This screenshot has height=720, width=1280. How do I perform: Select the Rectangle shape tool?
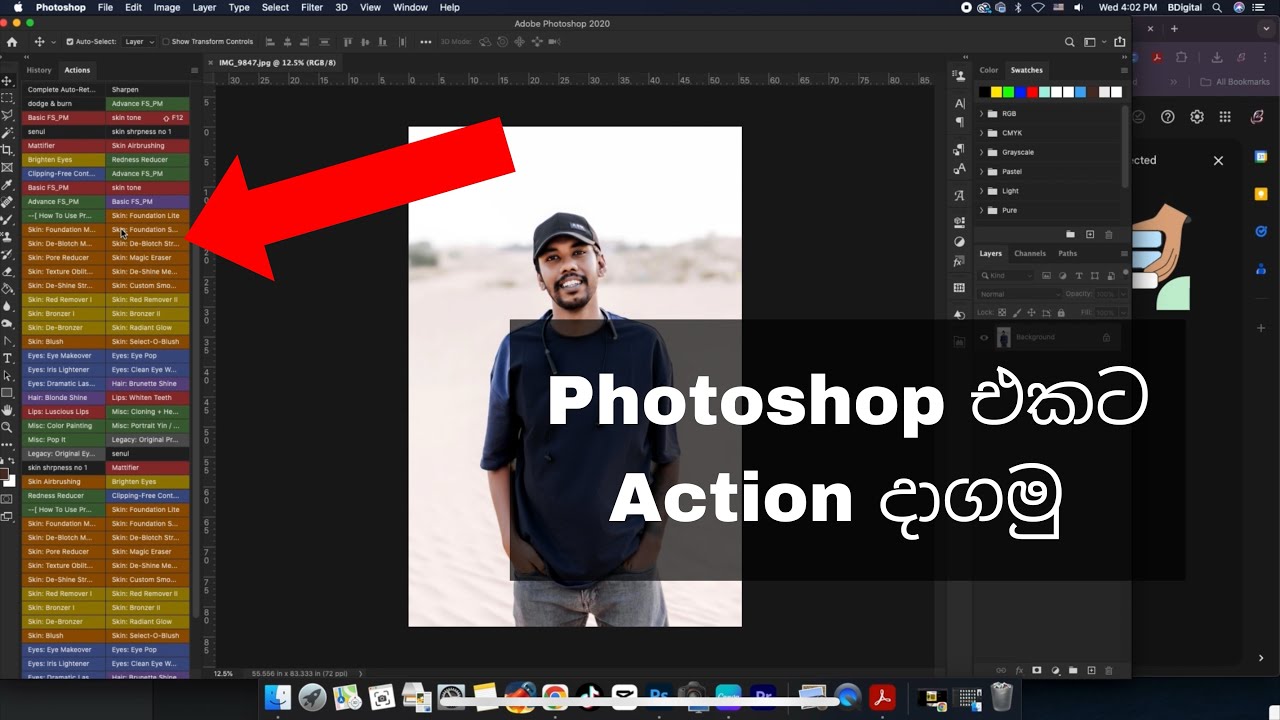pyautogui.click(x=7, y=393)
